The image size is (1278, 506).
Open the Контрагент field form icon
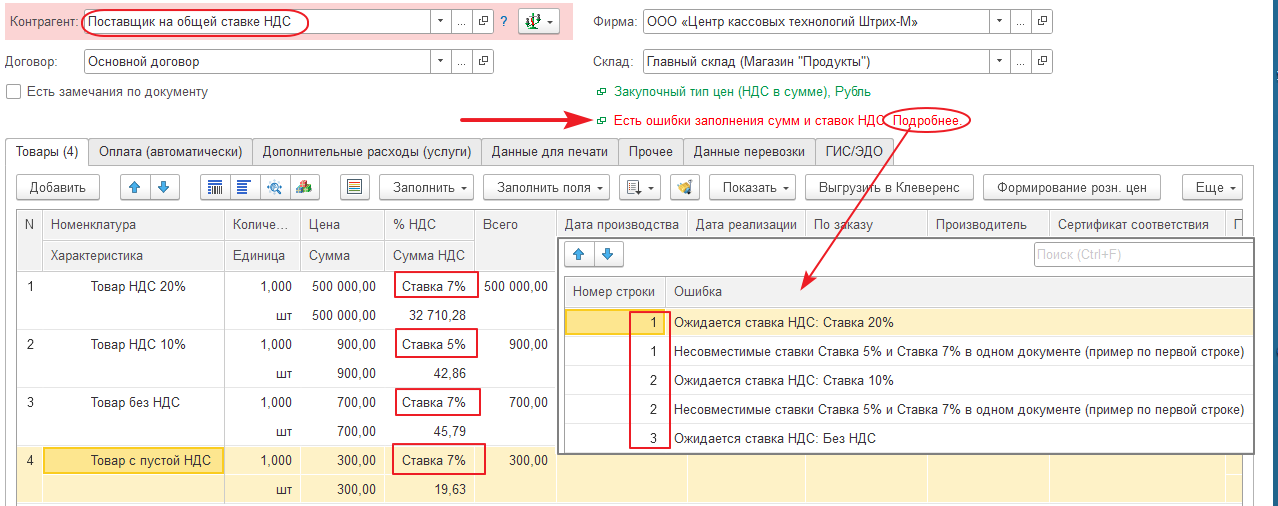tap(483, 21)
